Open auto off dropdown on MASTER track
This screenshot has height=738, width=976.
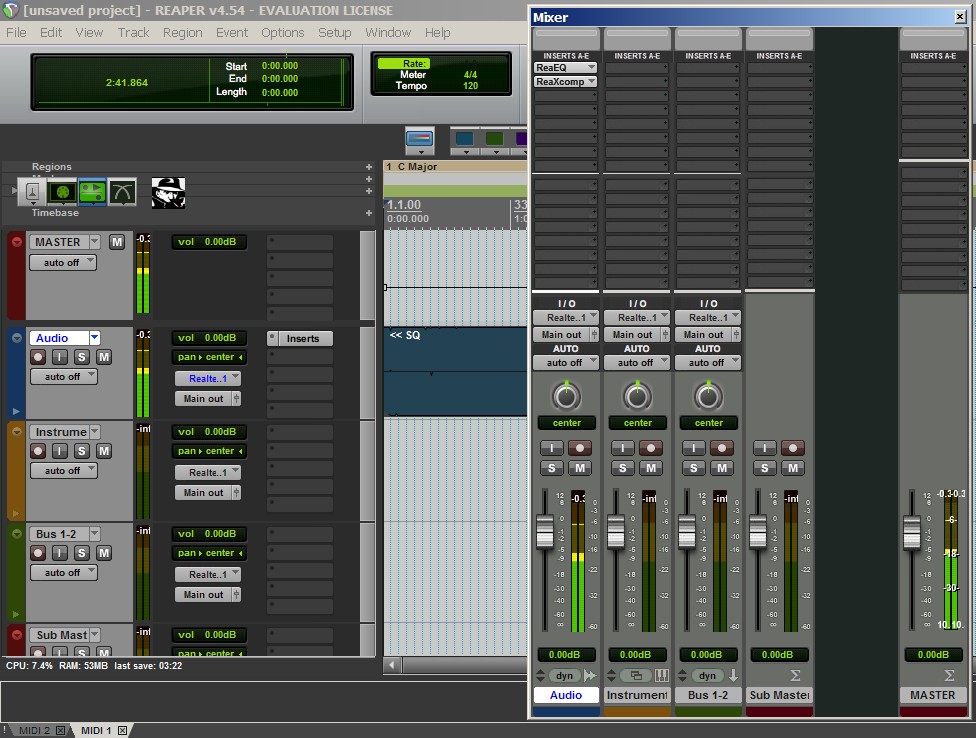point(62,262)
